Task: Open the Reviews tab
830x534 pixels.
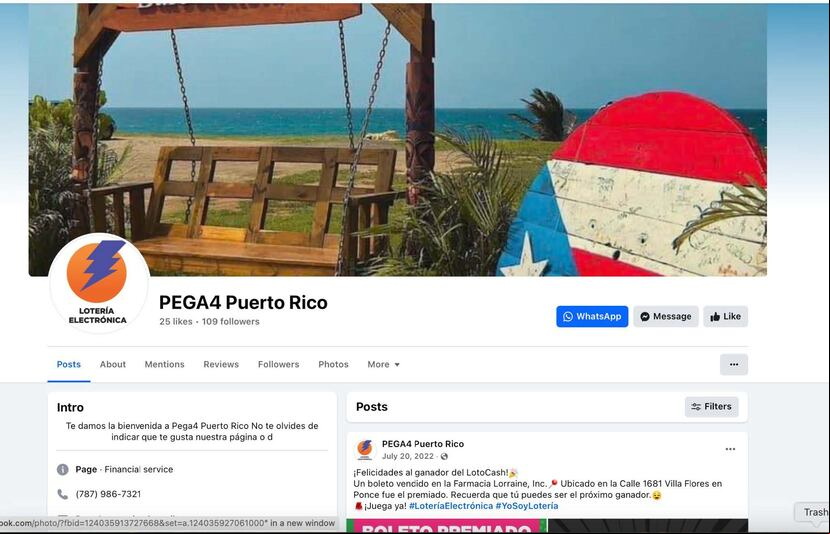Action: (221, 365)
